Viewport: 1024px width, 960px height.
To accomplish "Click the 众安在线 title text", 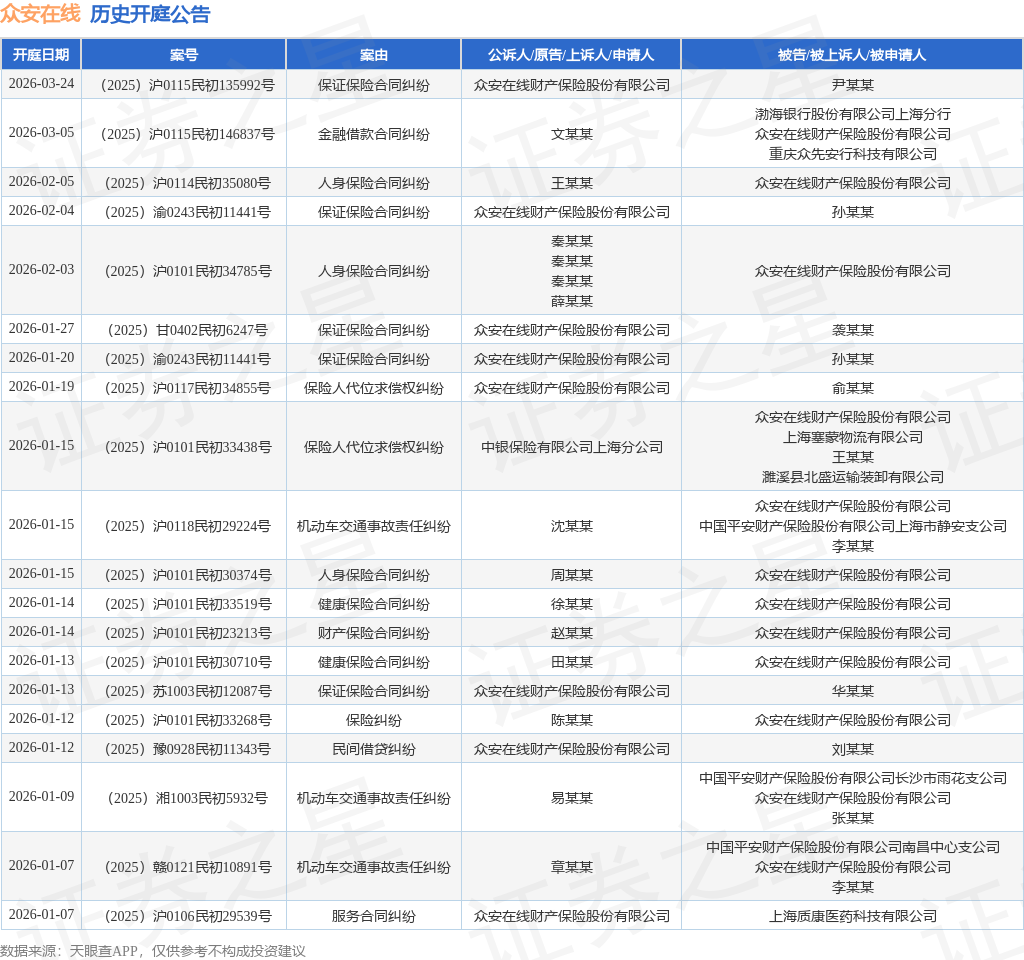I will tap(40, 14).
